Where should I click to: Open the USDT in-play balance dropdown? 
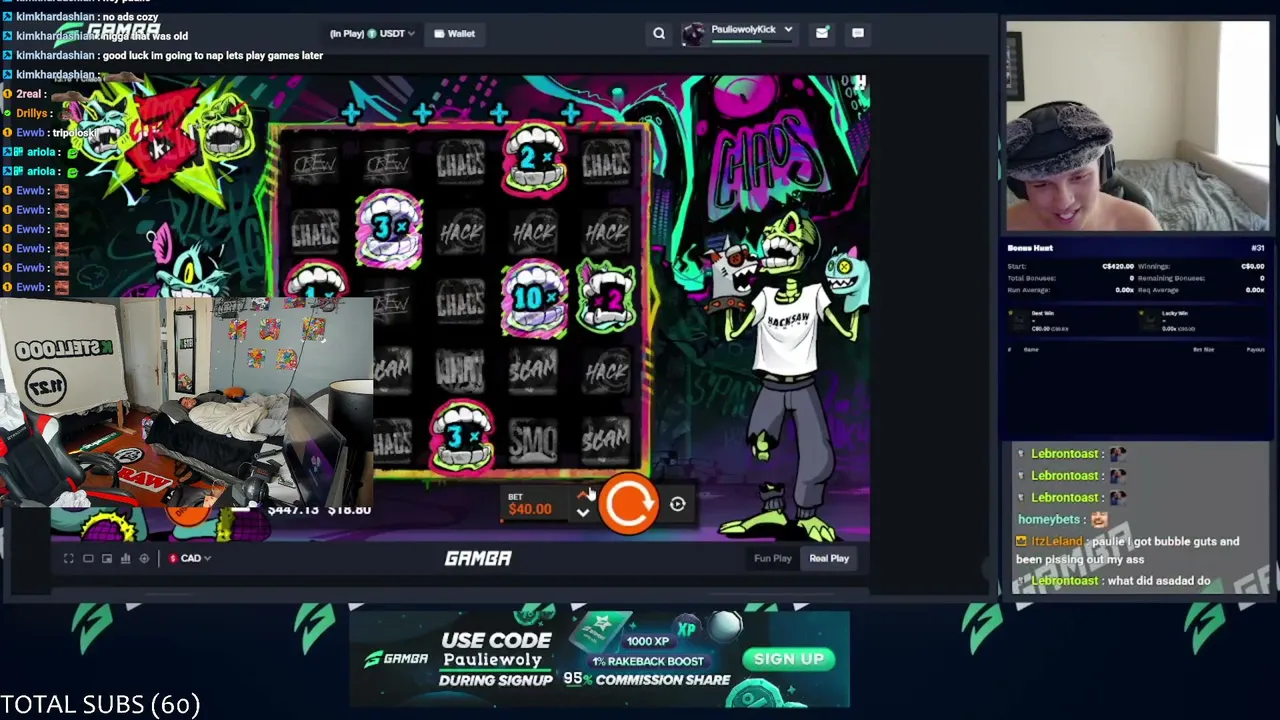[372, 34]
